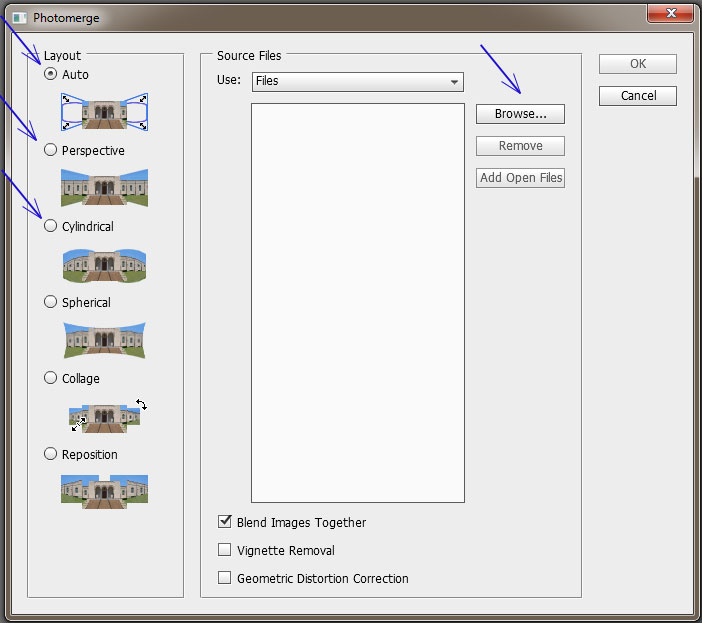This screenshot has height=623, width=702.
Task: Click the Cylindrical layout preview image
Action: (x=104, y=265)
